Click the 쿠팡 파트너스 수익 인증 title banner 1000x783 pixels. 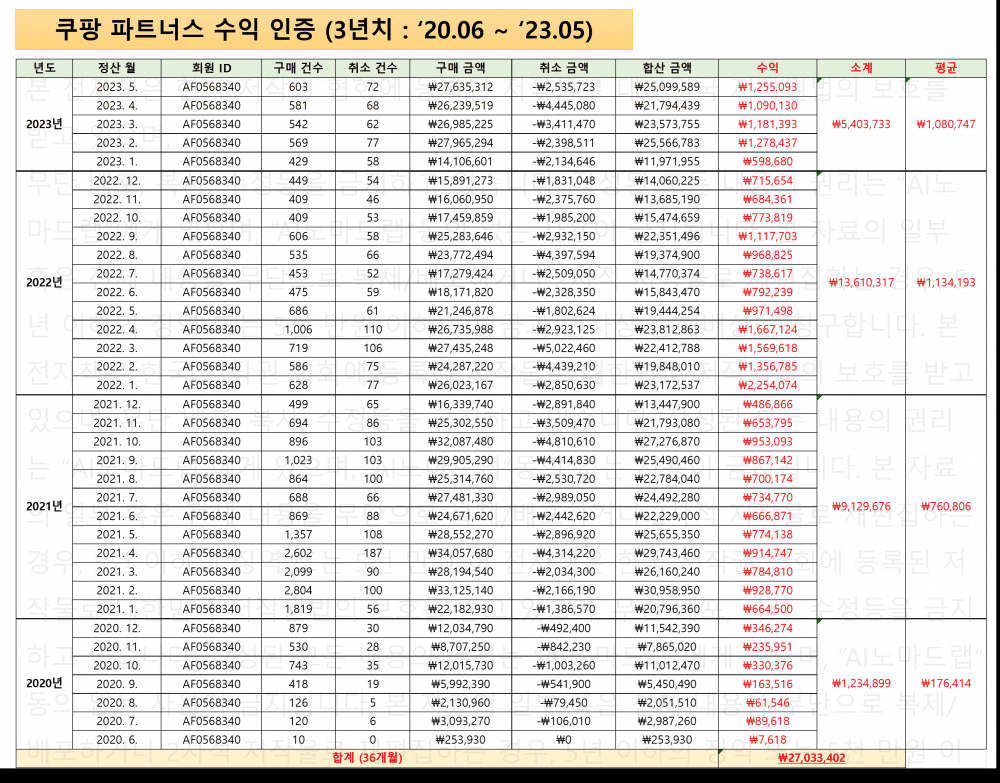pos(324,30)
